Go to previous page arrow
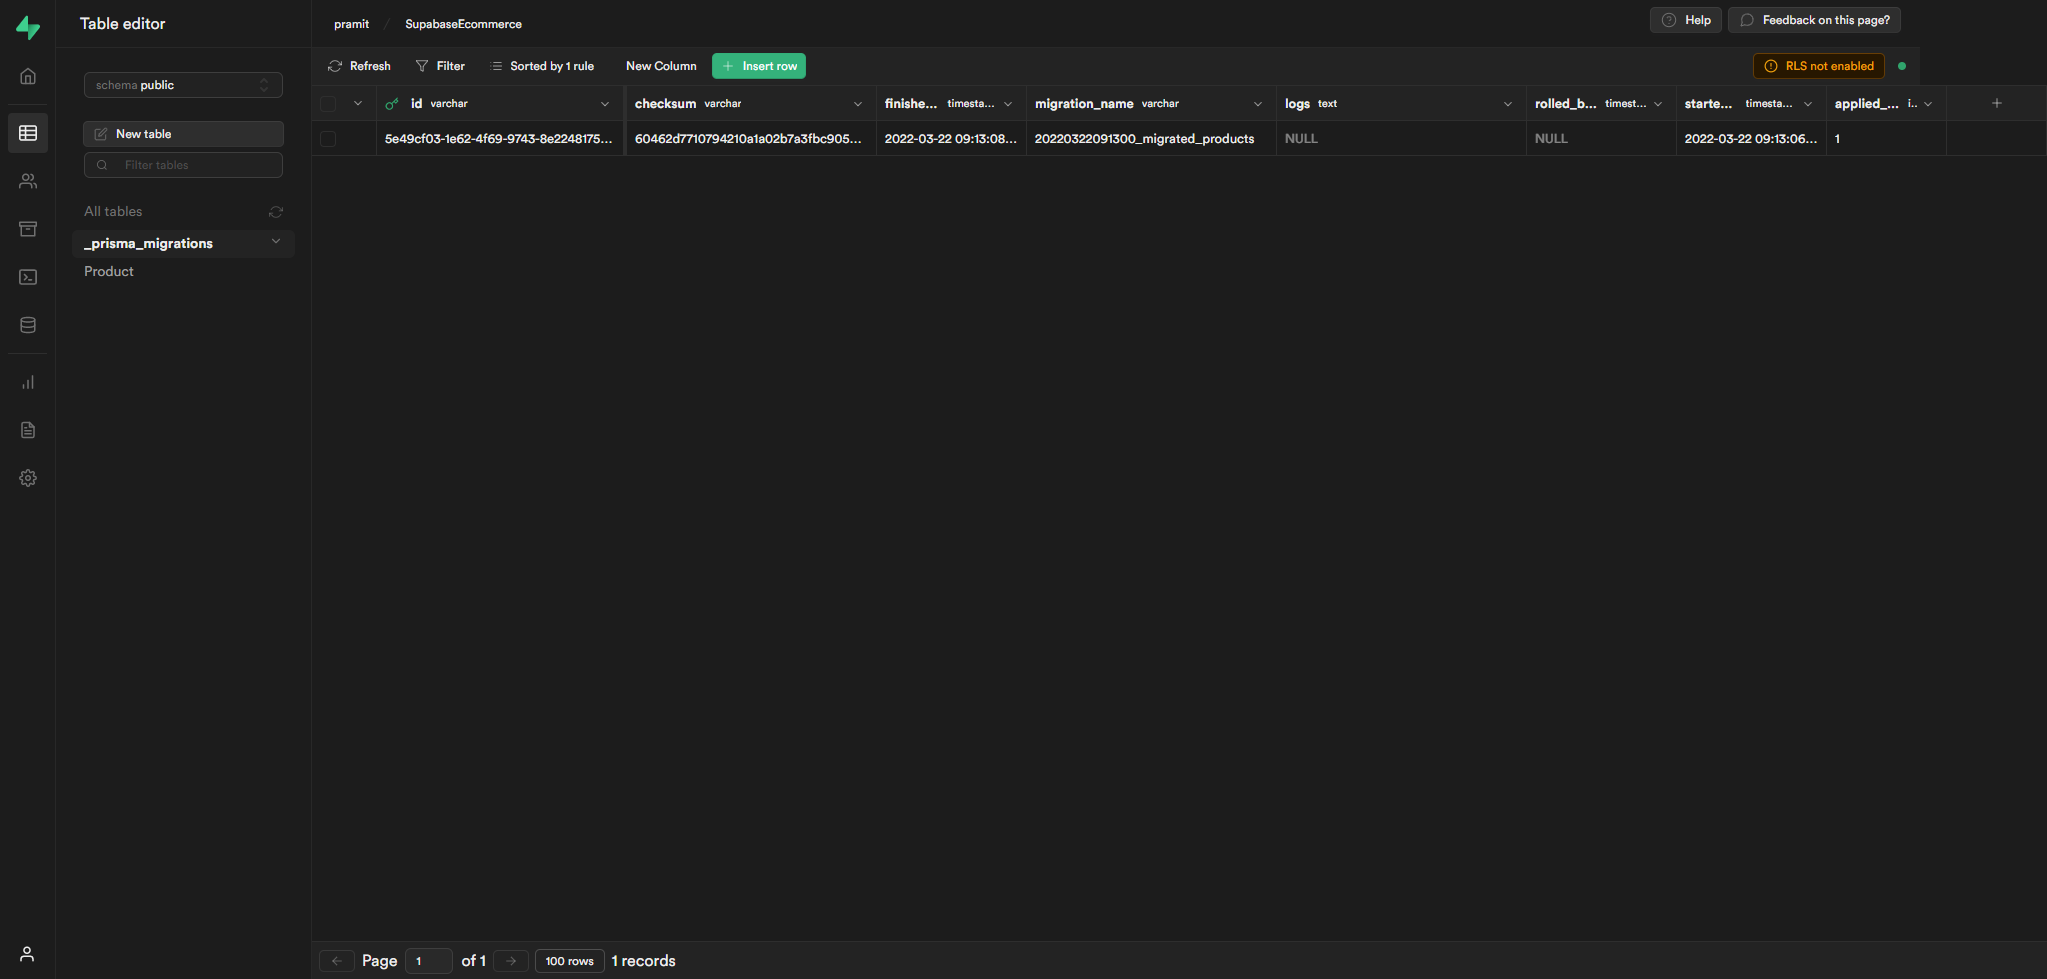 (x=337, y=961)
